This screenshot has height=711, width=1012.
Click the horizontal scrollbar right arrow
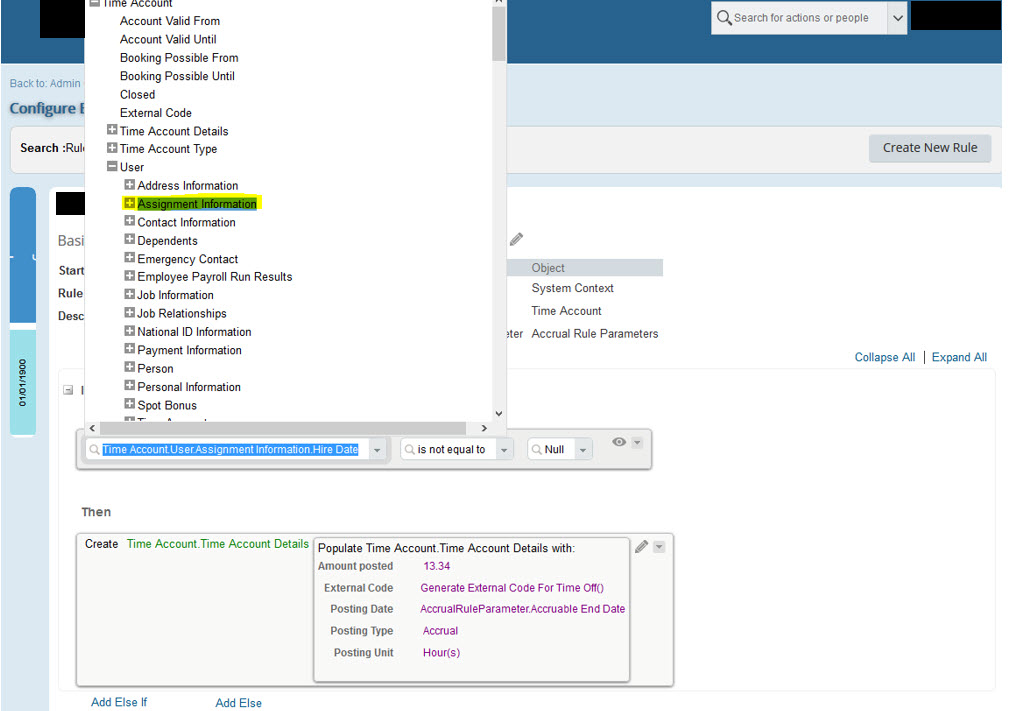(484, 428)
